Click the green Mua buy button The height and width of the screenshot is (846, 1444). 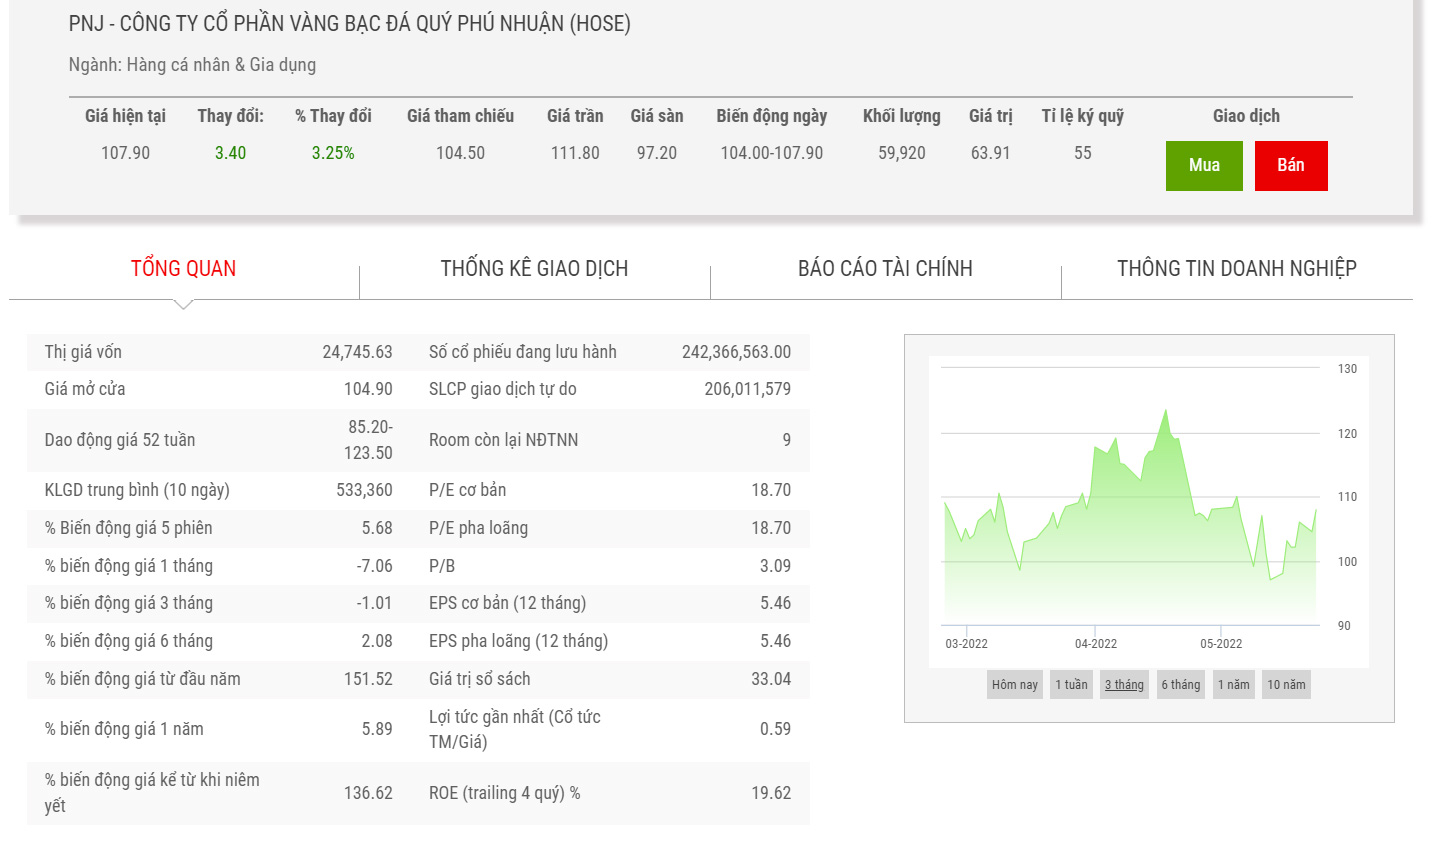tap(1204, 166)
